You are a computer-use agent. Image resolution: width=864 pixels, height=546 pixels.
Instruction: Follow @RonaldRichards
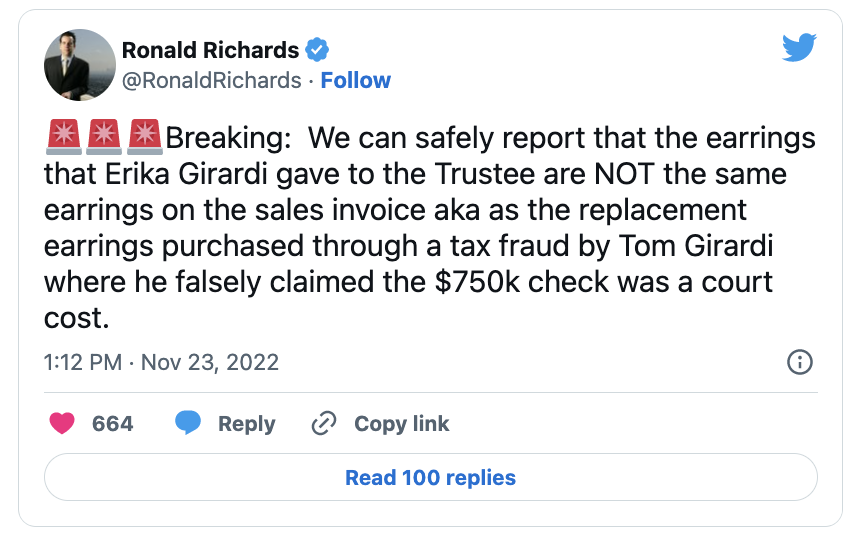[355, 80]
